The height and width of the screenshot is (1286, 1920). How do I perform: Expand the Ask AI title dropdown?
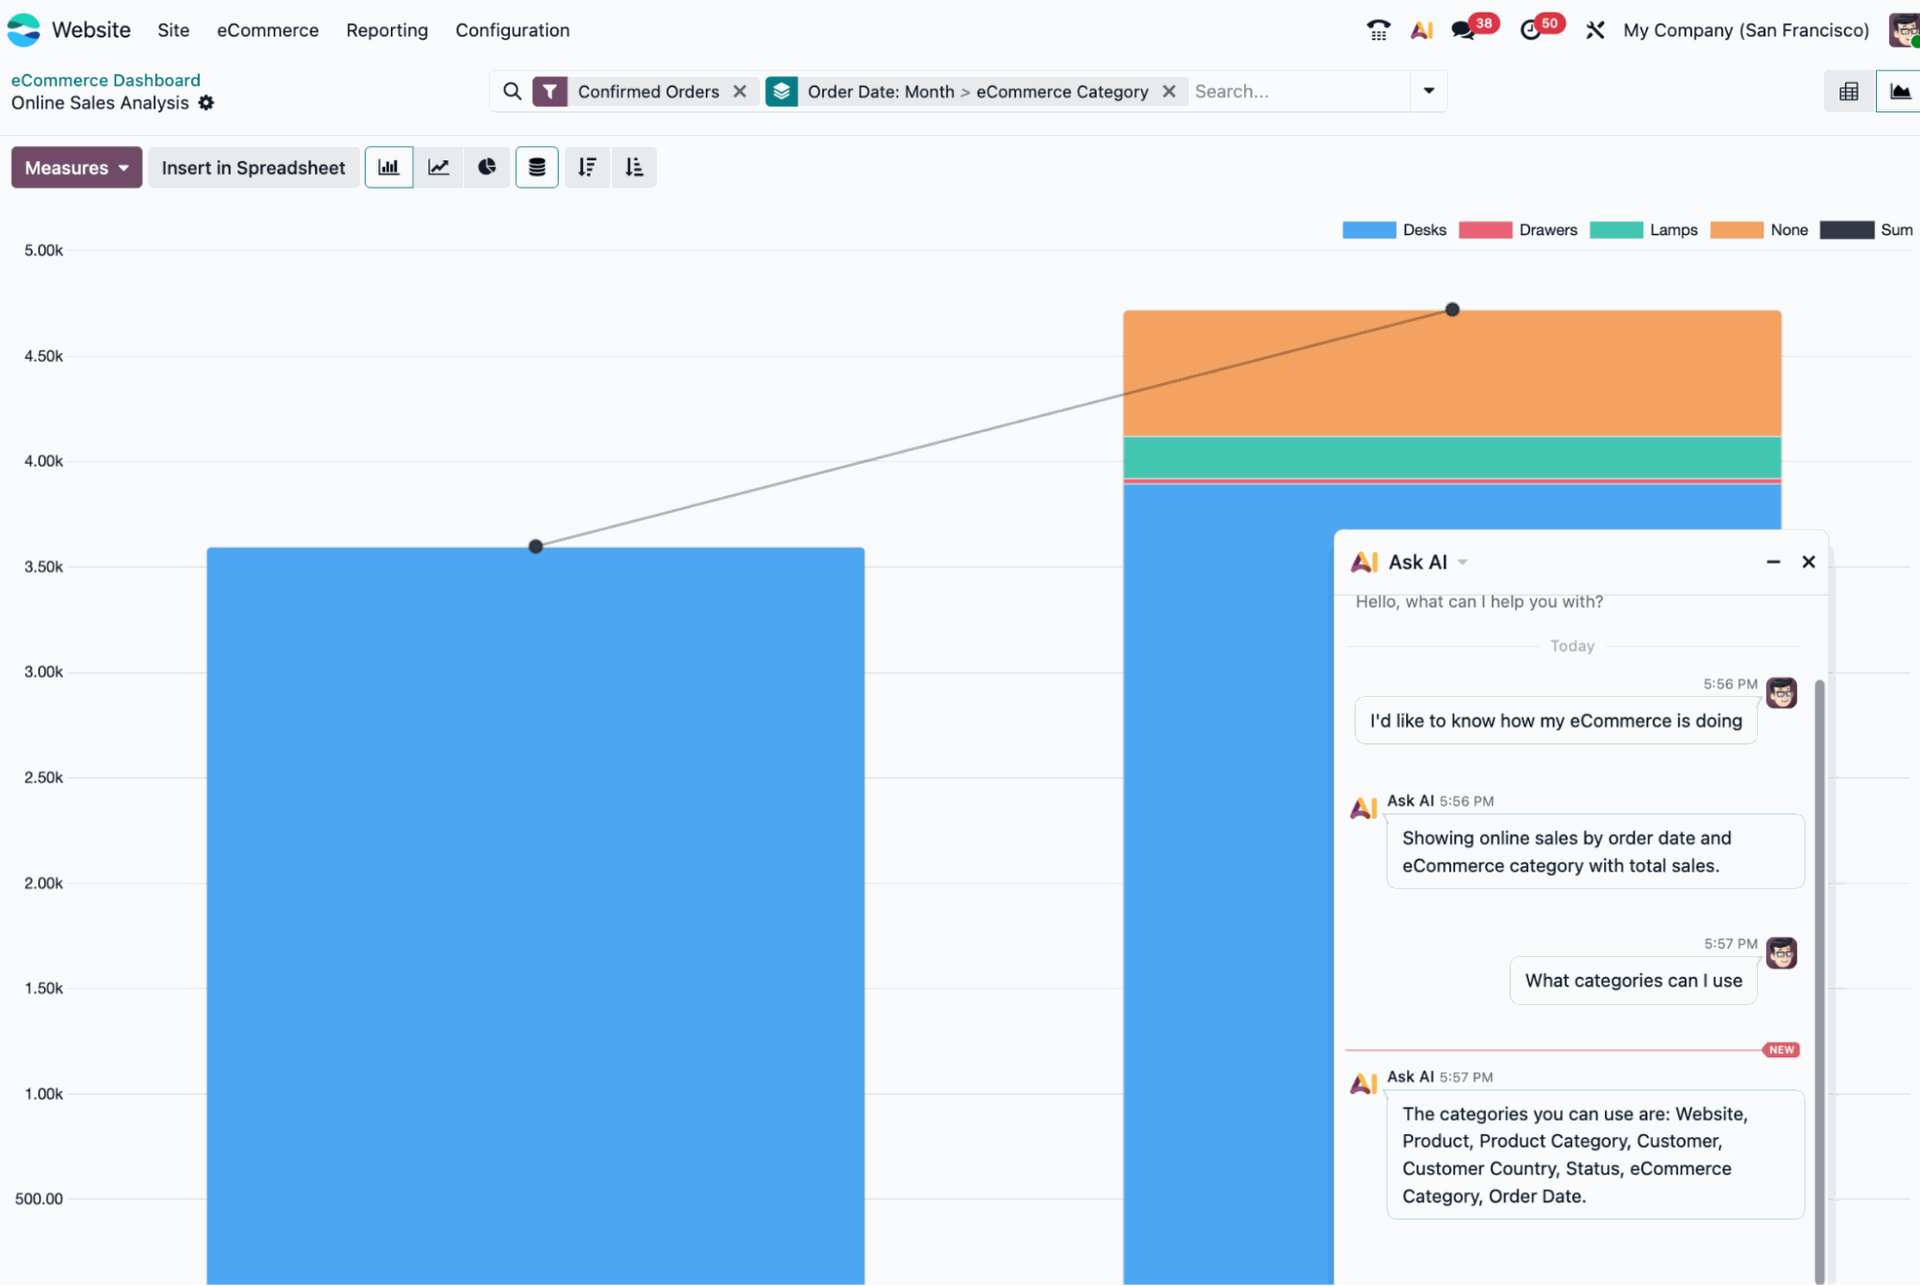click(1463, 562)
